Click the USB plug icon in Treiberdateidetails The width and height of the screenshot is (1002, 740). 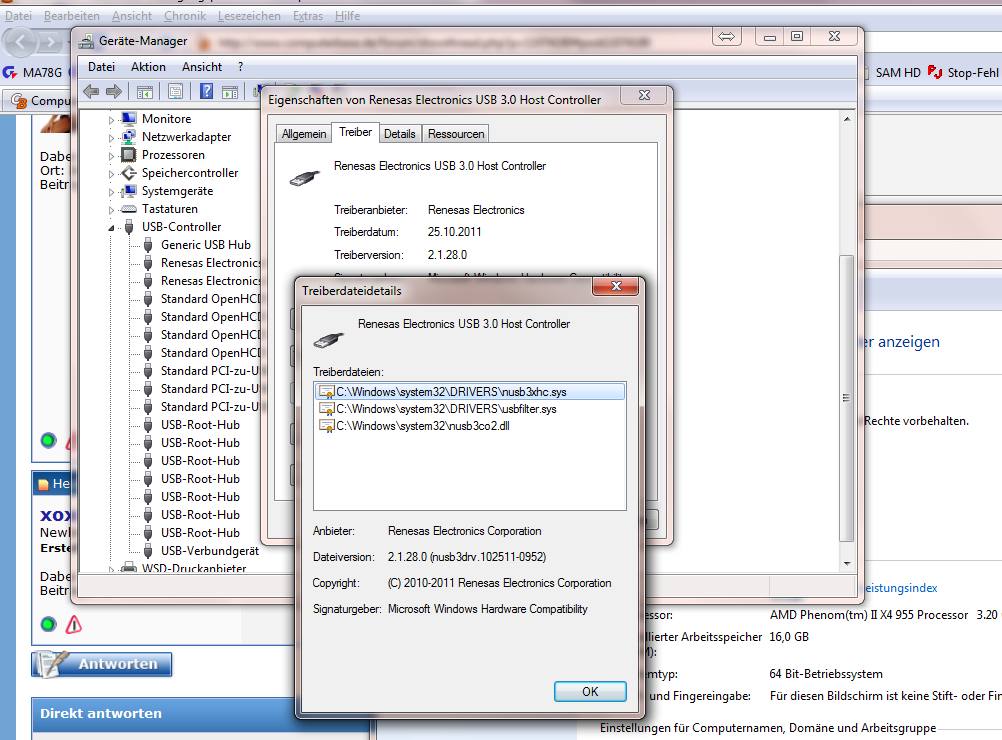pos(328,340)
